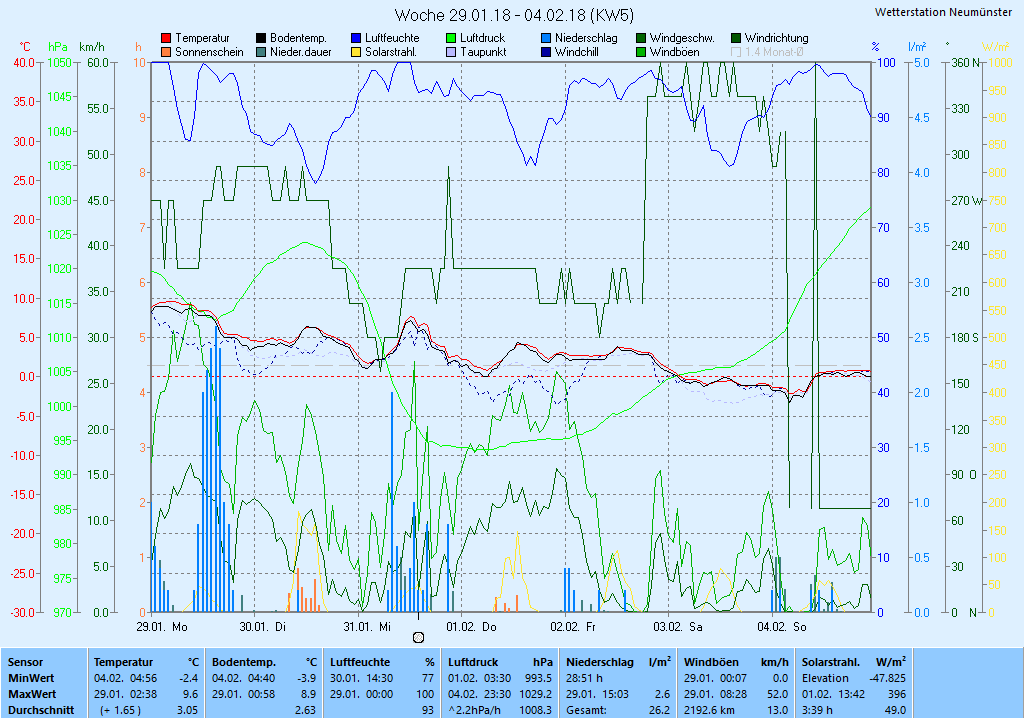Click the Niederschlag legend icon
This screenshot has width=1024, height=718.
(546, 38)
